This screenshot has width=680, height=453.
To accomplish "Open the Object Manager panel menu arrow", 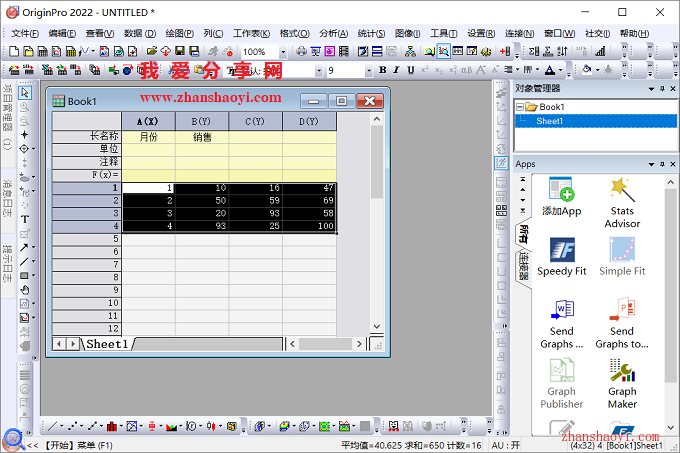I will point(651,89).
